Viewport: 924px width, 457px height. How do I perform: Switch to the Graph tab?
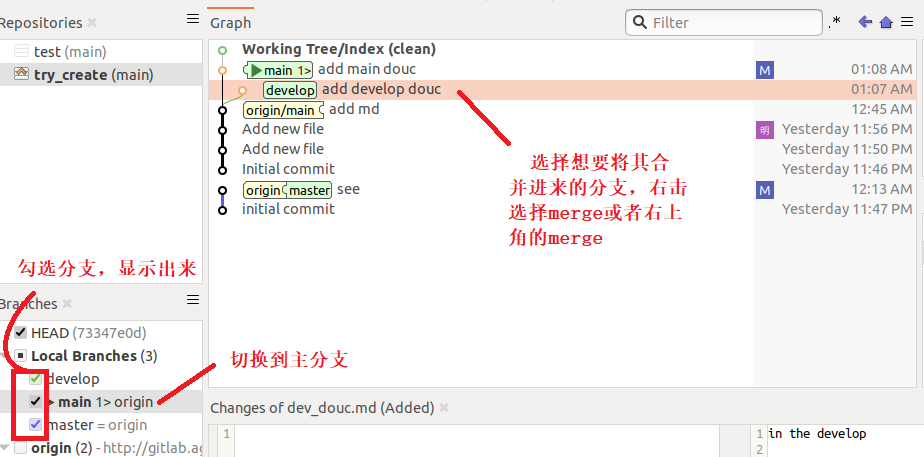pos(231,22)
